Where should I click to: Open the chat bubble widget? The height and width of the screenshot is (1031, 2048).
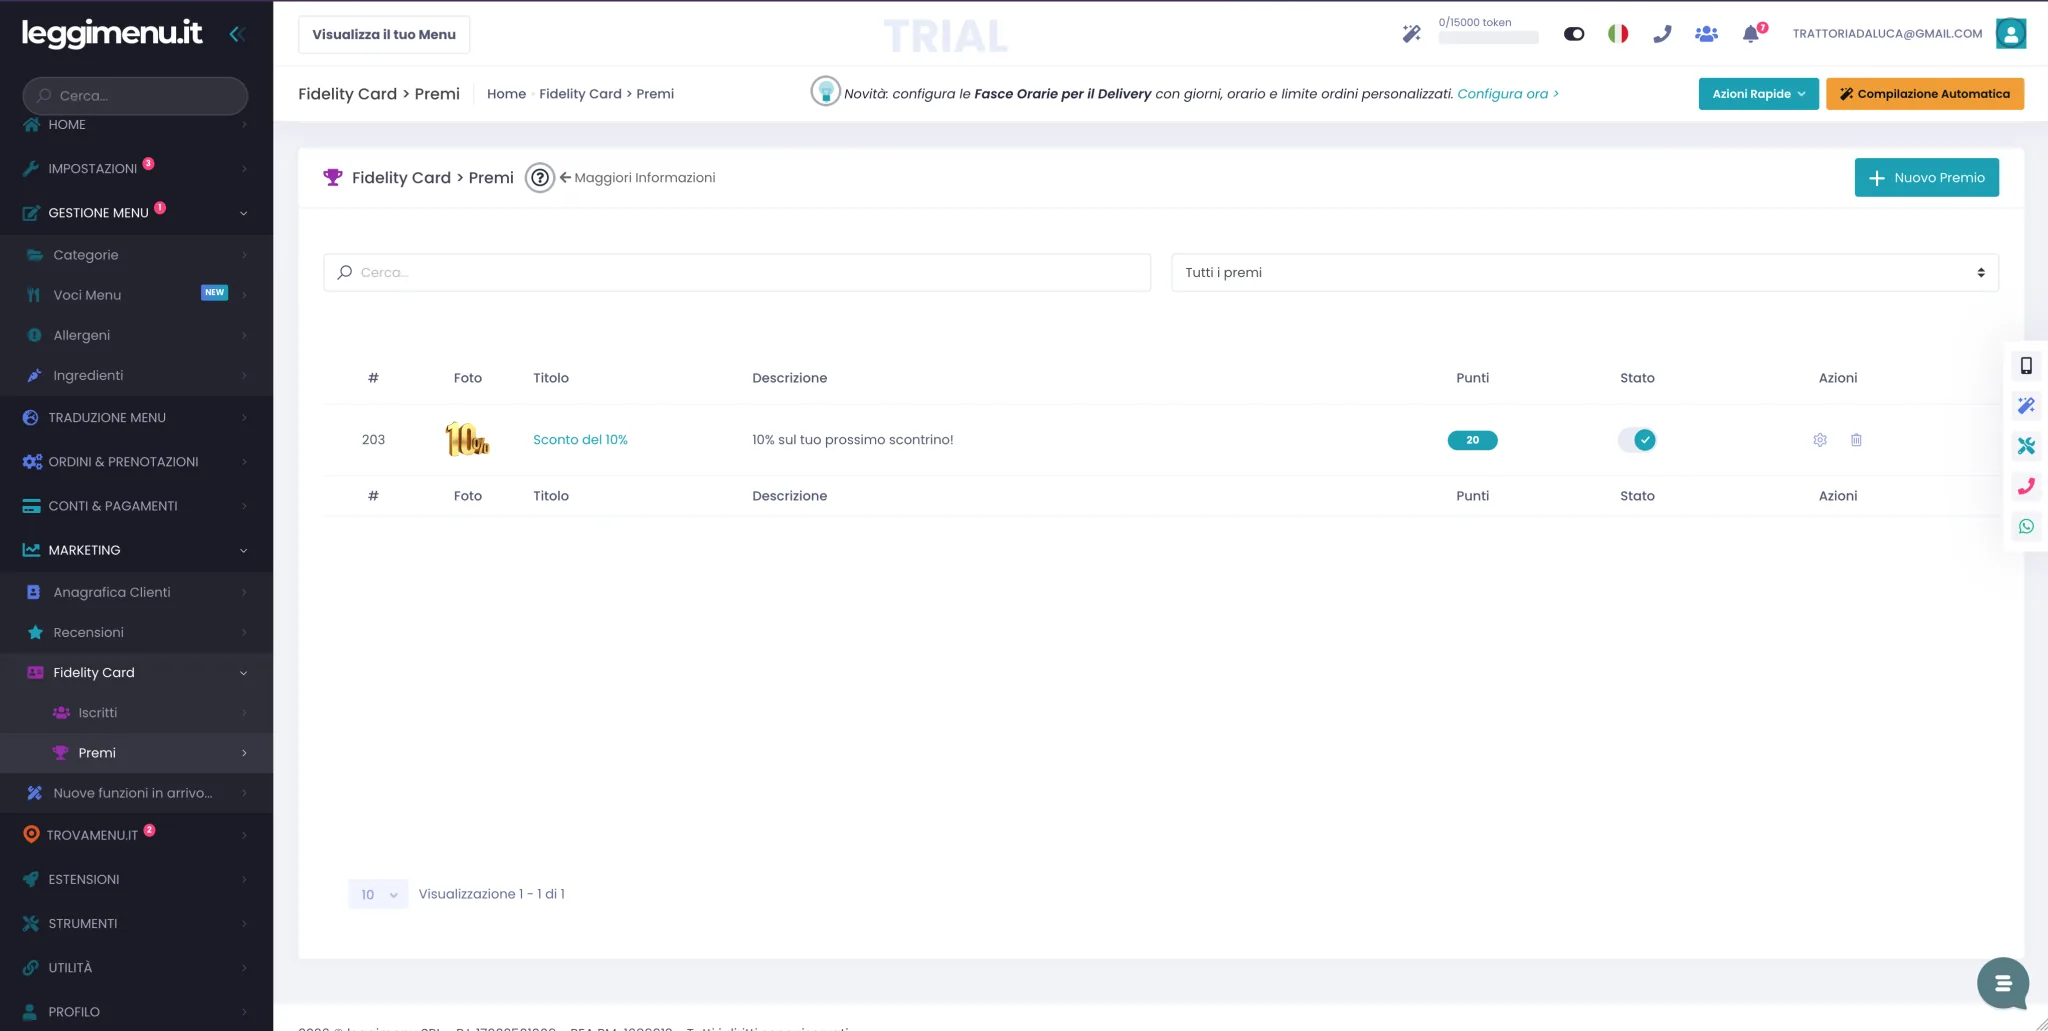click(x=2002, y=984)
